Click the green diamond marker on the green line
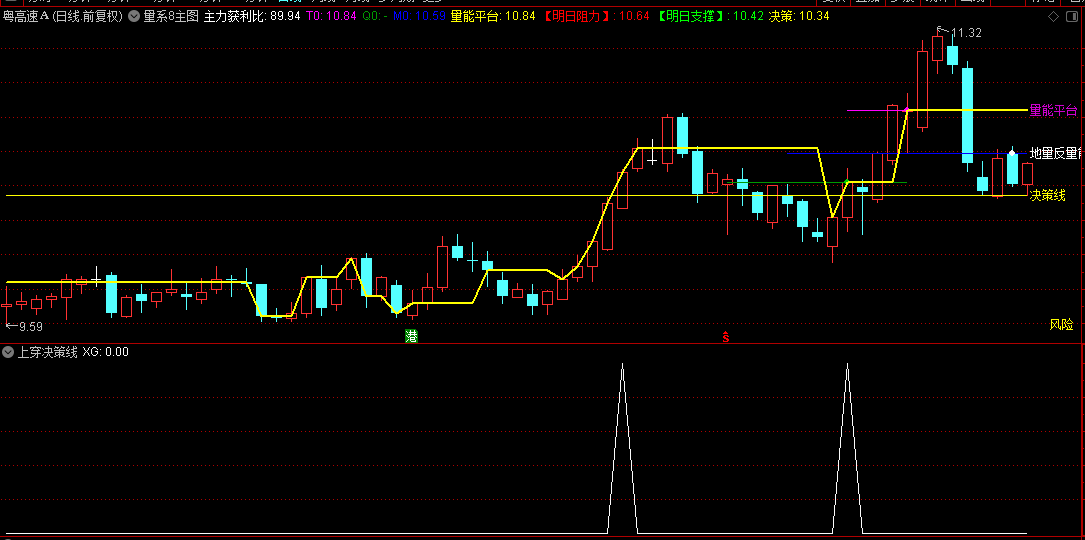 [x=846, y=182]
